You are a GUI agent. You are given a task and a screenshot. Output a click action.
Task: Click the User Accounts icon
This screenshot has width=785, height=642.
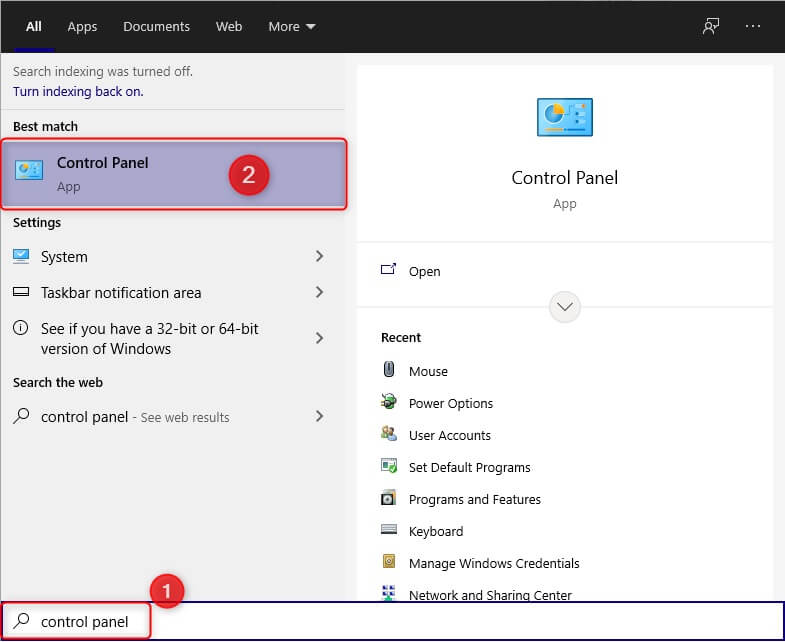coord(388,434)
